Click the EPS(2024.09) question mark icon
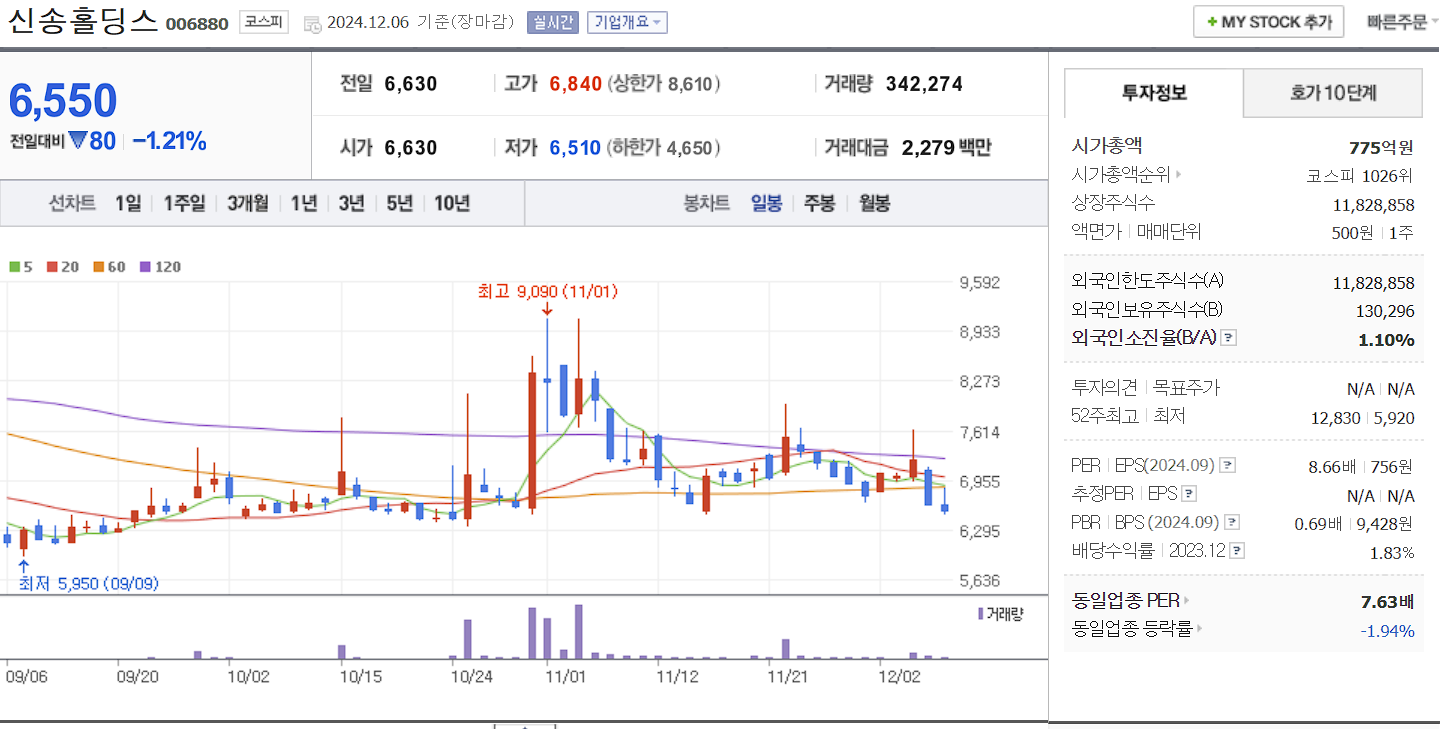This screenshot has height=729, width=1441. click(1226, 465)
